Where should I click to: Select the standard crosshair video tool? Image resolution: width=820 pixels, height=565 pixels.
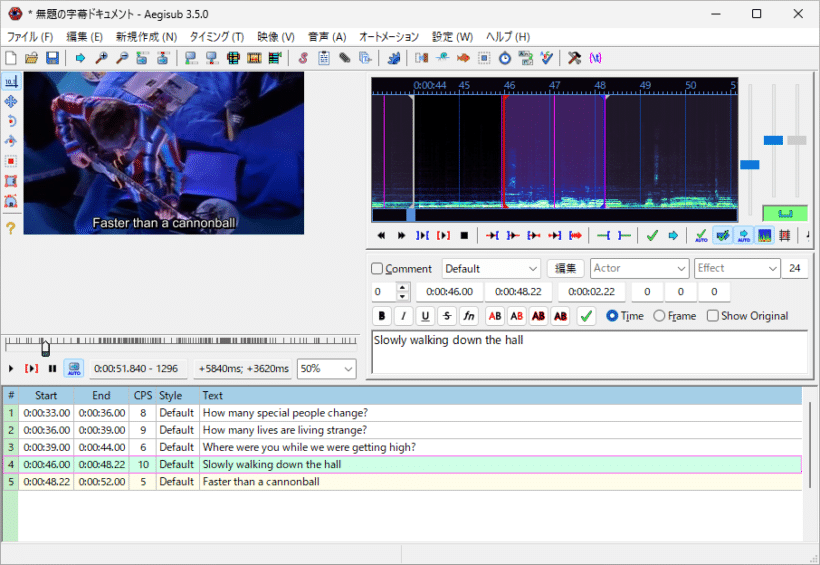tap(11, 82)
